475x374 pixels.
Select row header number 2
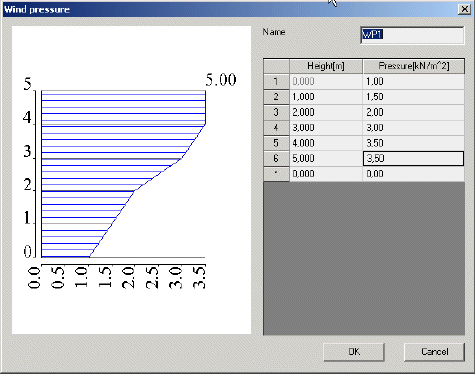point(276,97)
